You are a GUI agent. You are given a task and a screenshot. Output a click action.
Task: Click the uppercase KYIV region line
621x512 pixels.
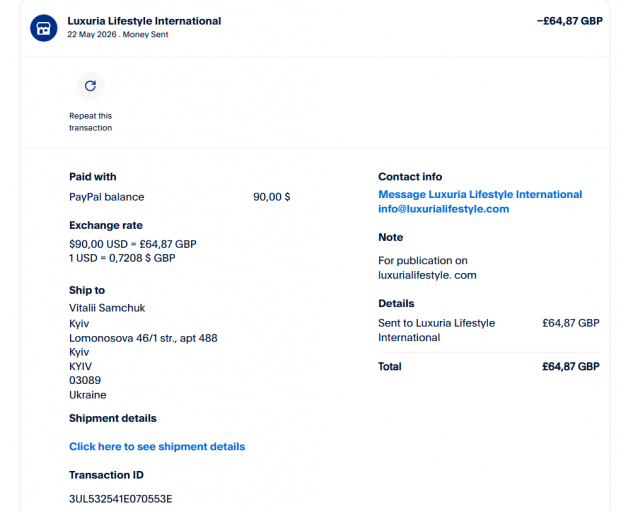pyautogui.click(x=80, y=366)
